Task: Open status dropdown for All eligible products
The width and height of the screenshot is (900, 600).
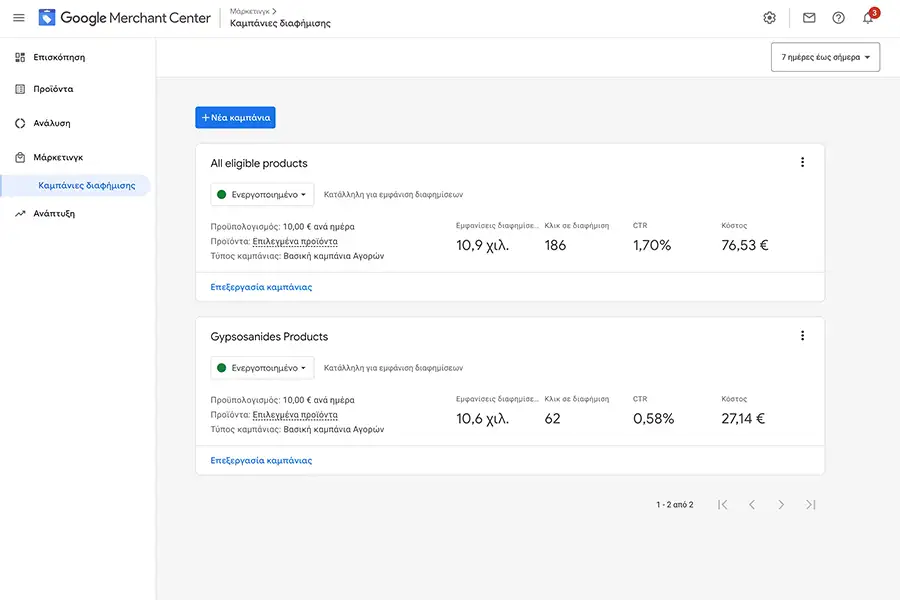Action: click(262, 194)
